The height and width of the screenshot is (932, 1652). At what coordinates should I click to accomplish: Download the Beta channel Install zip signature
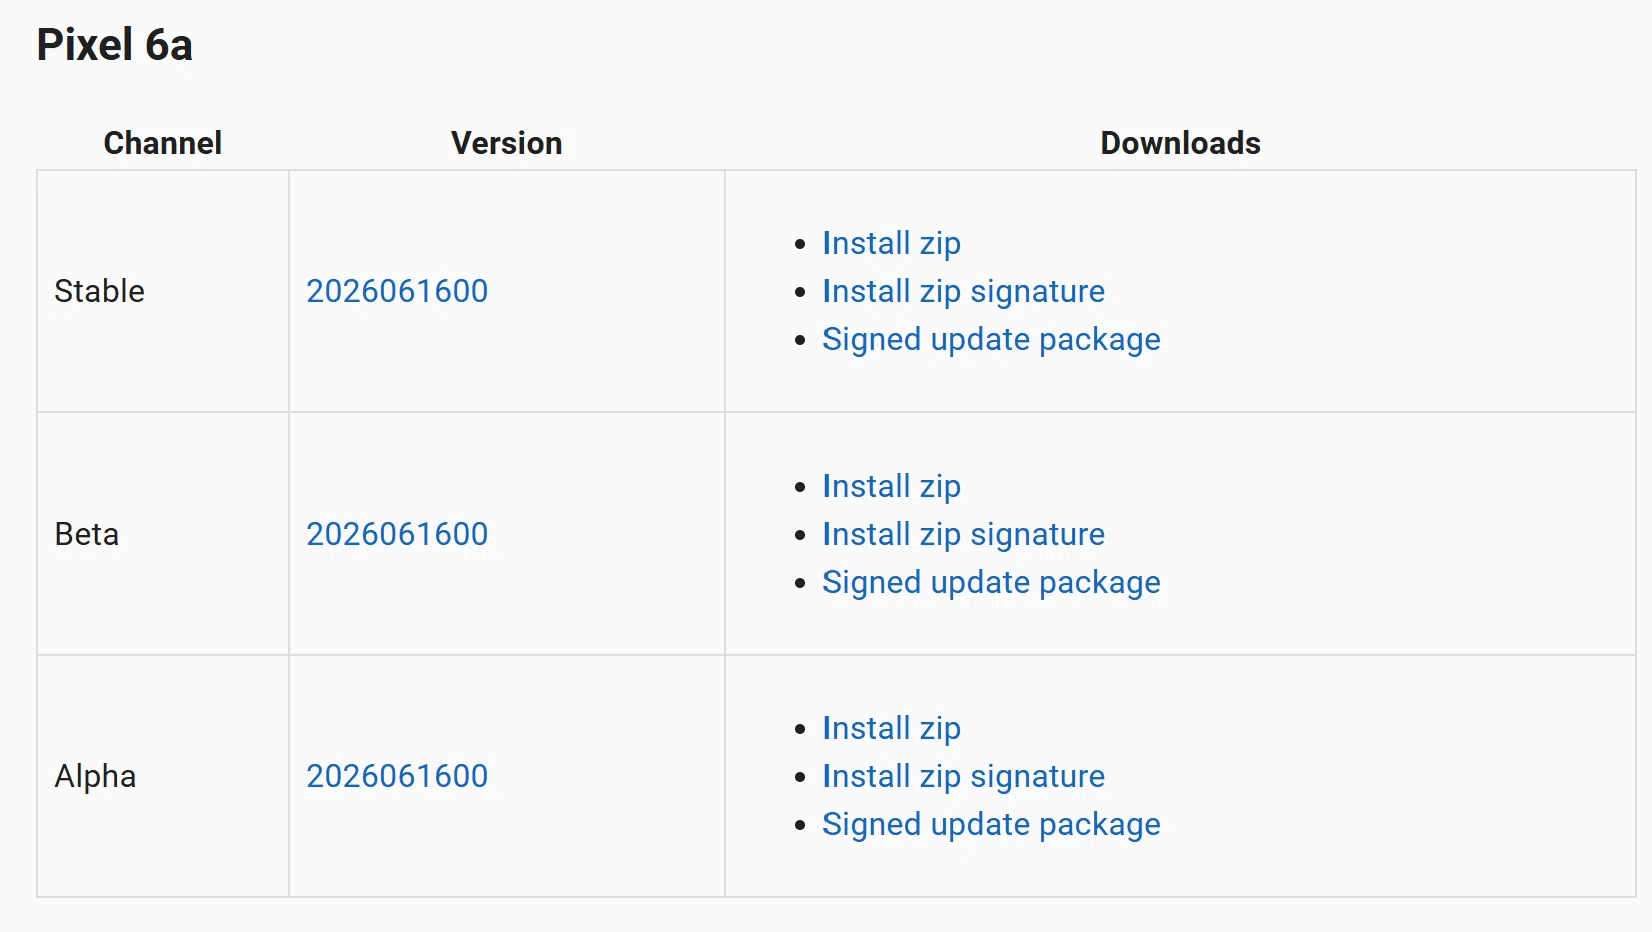(x=963, y=534)
